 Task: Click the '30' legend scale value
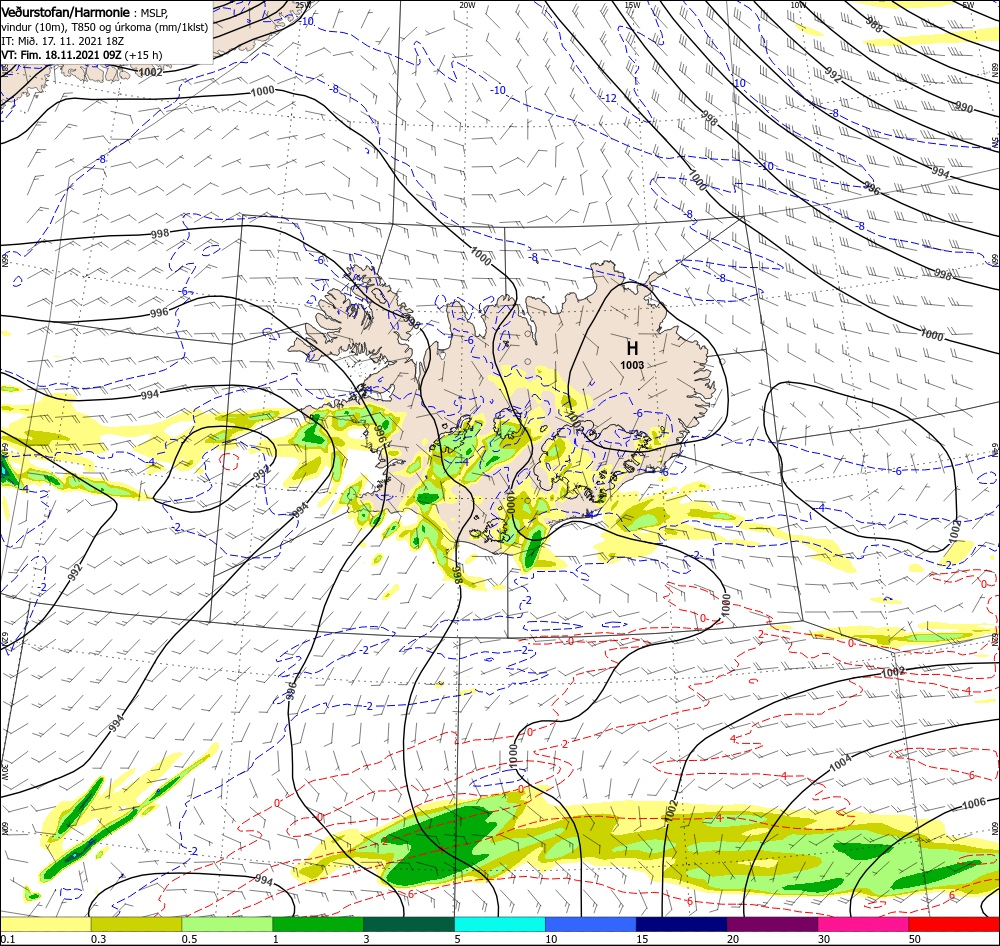click(x=824, y=939)
